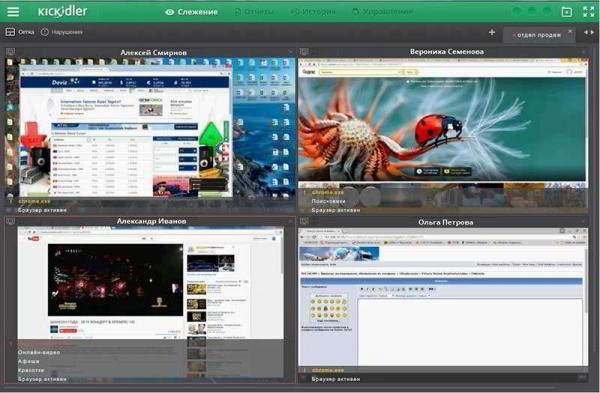
Task: Click the monitor icon beside Ольга Петрова
Action: click(304, 221)
